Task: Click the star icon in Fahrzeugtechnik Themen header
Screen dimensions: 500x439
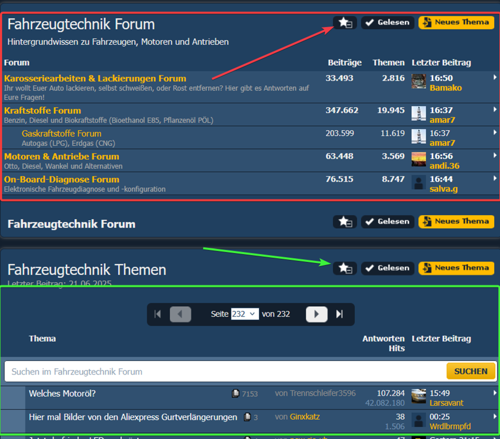Action: pyautogui.click(x=345, y=268)
